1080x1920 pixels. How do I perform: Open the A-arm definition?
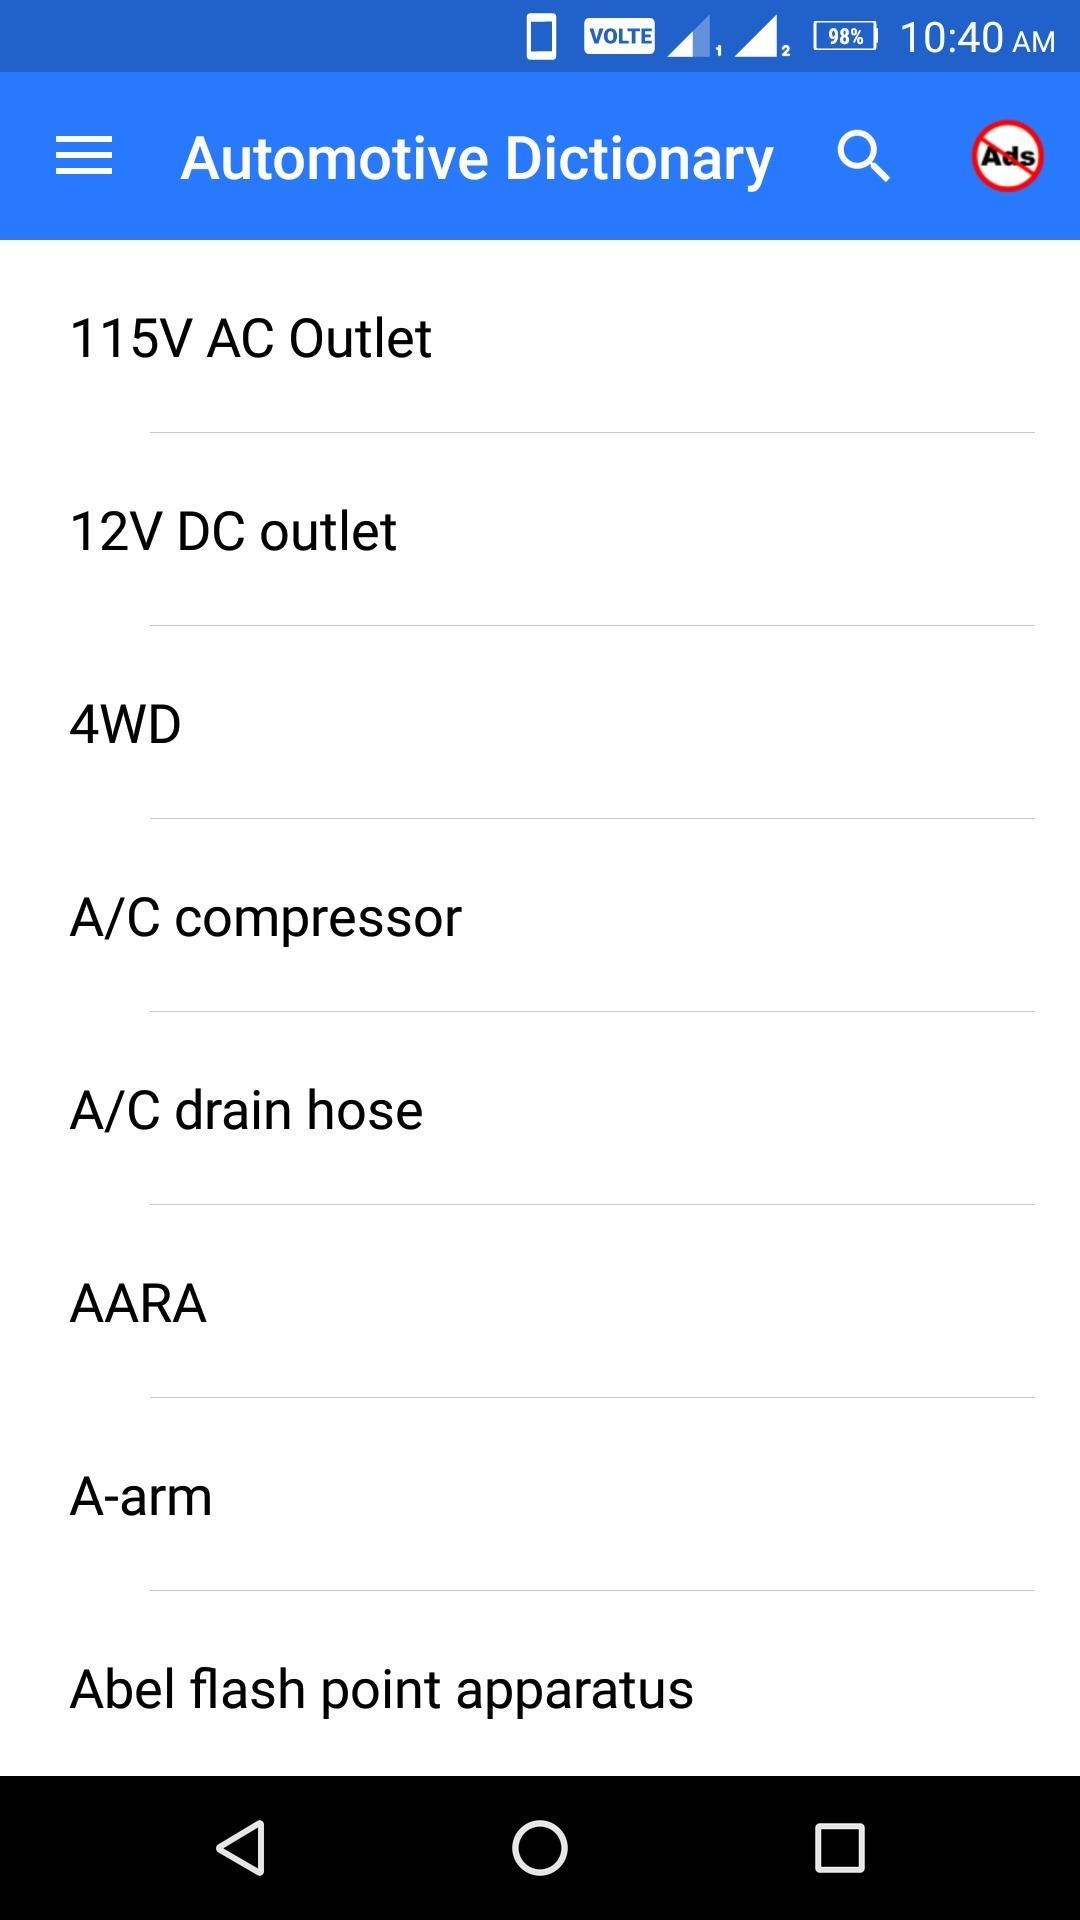pos(540,1495)
